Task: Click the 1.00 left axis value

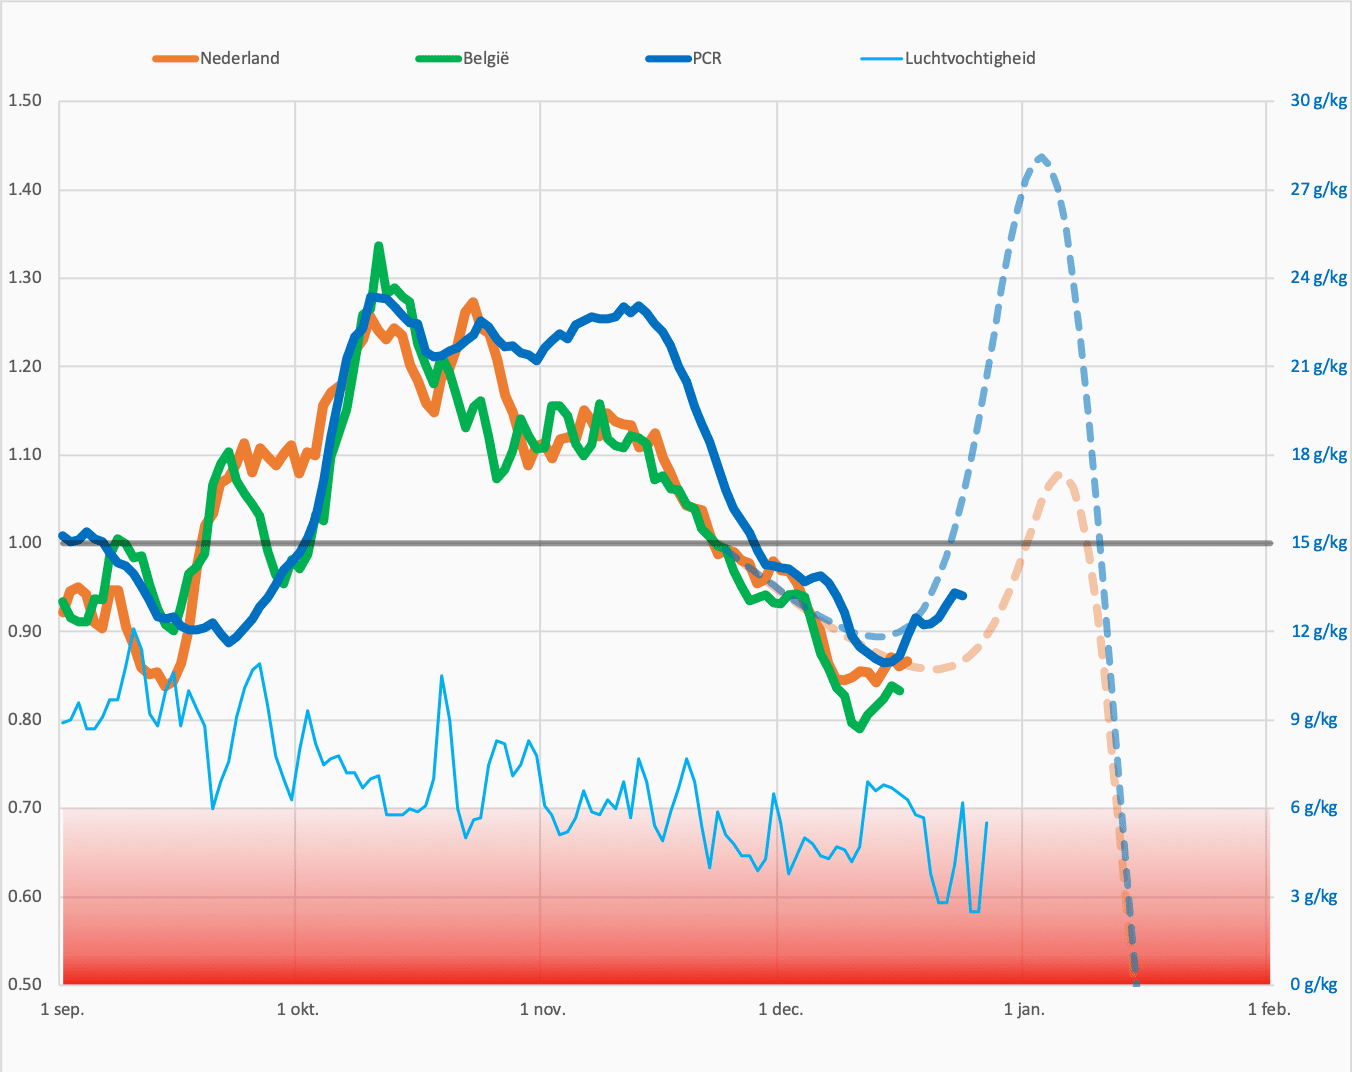Action: point(25,543)
